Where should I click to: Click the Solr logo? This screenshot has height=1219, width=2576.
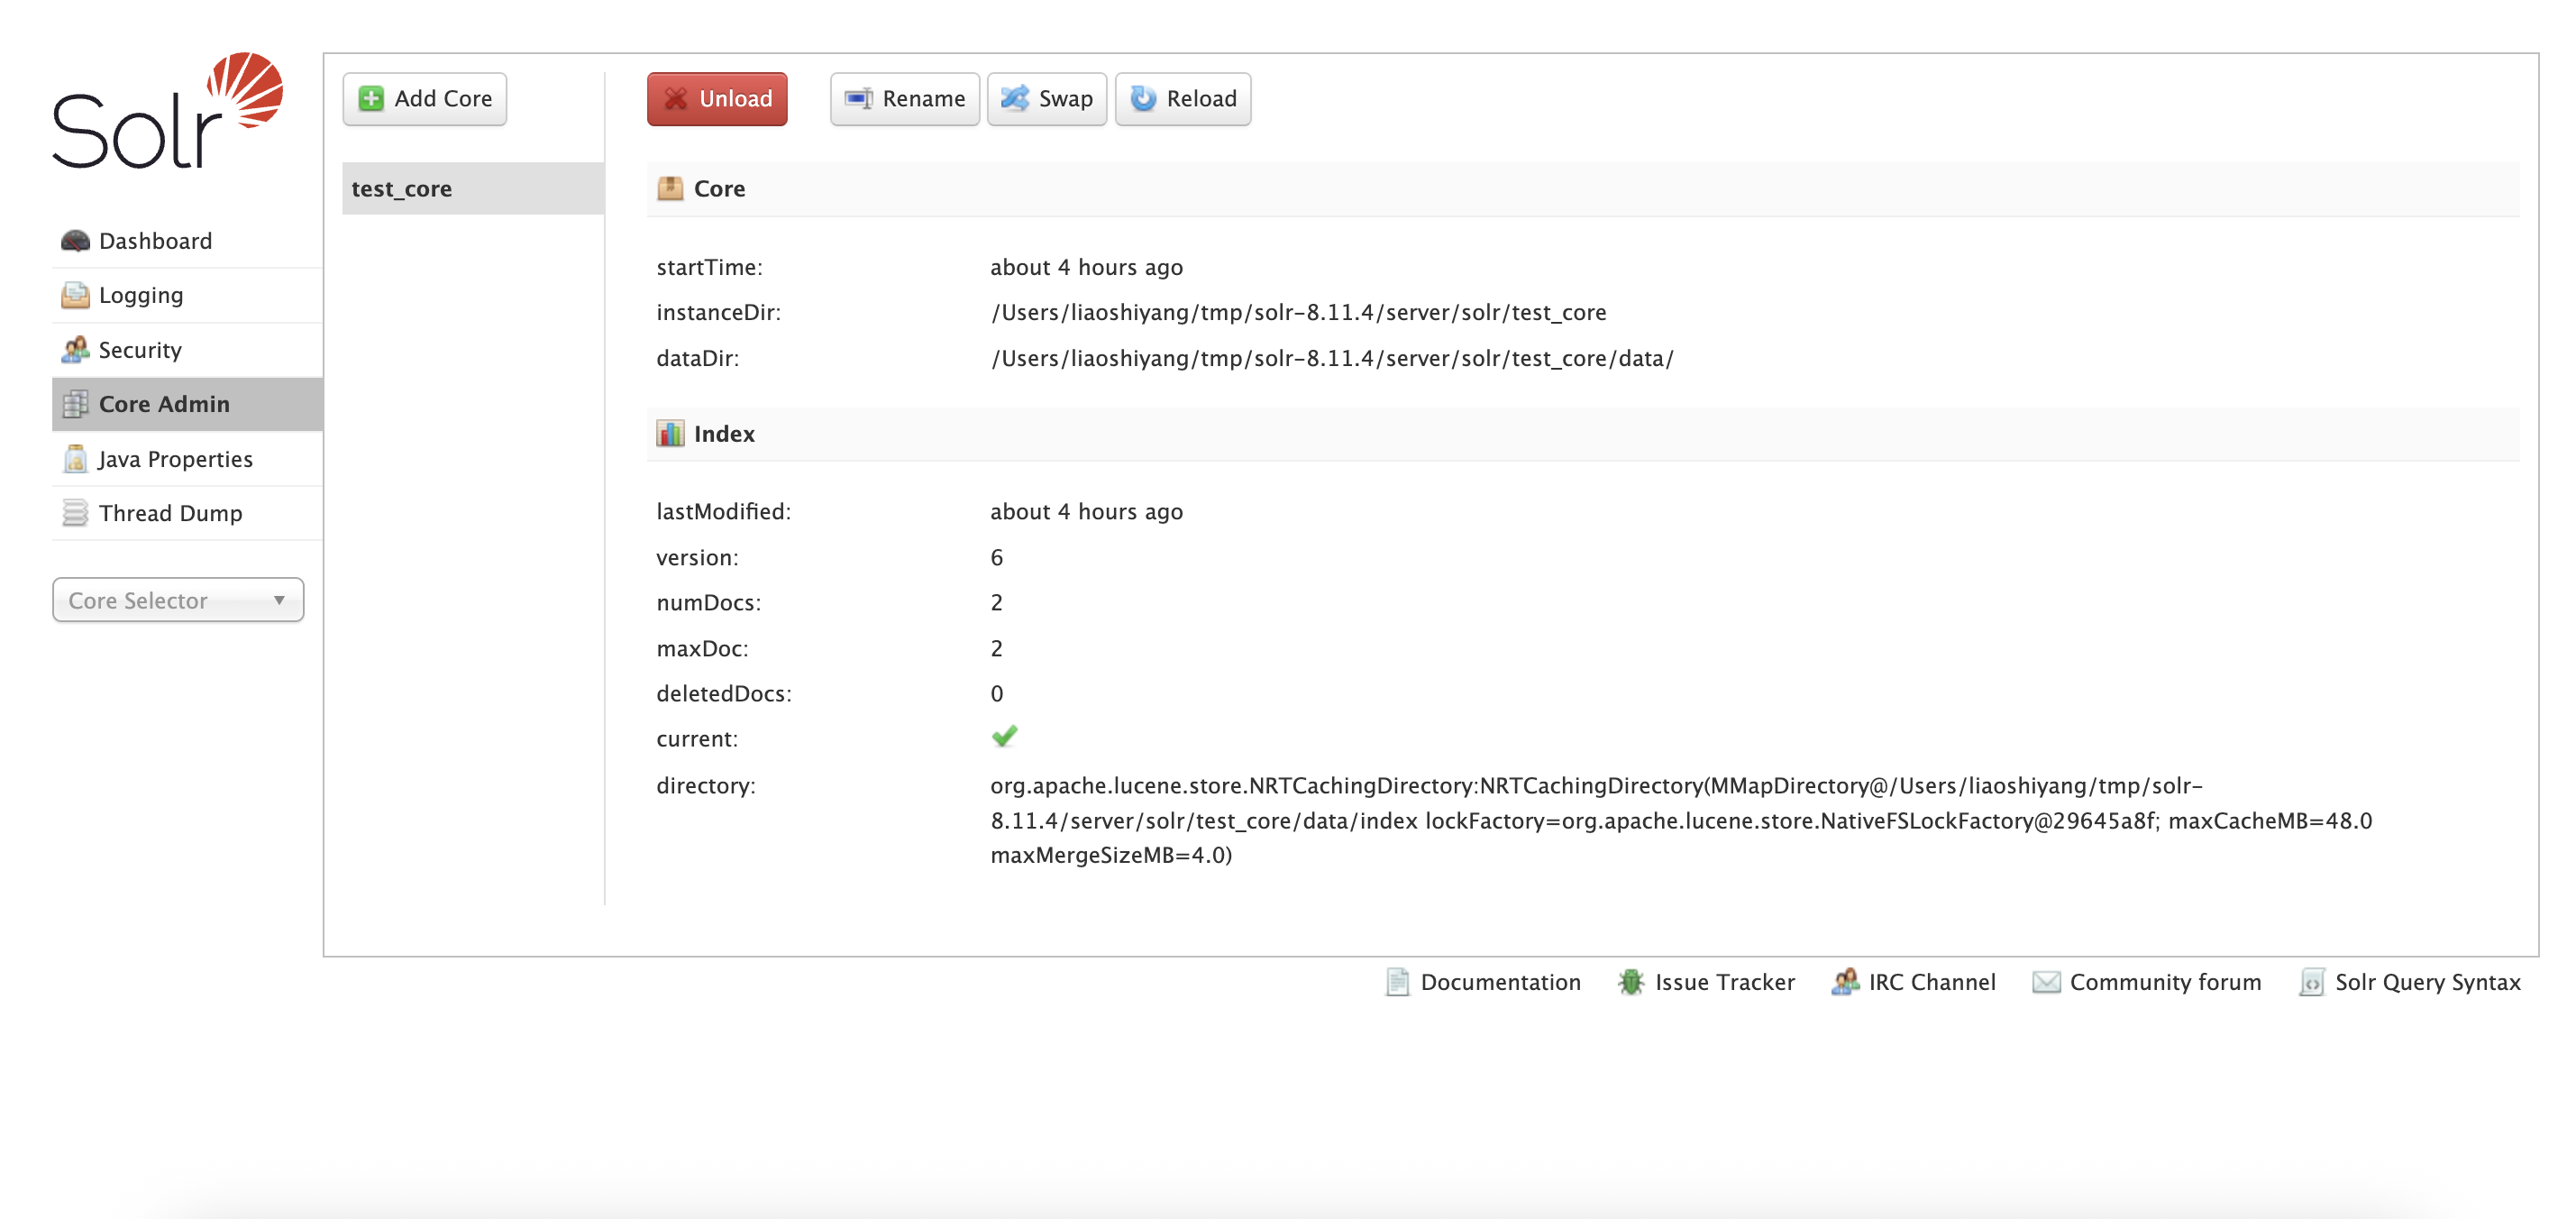pyautogui.click(x=167, y=111)
